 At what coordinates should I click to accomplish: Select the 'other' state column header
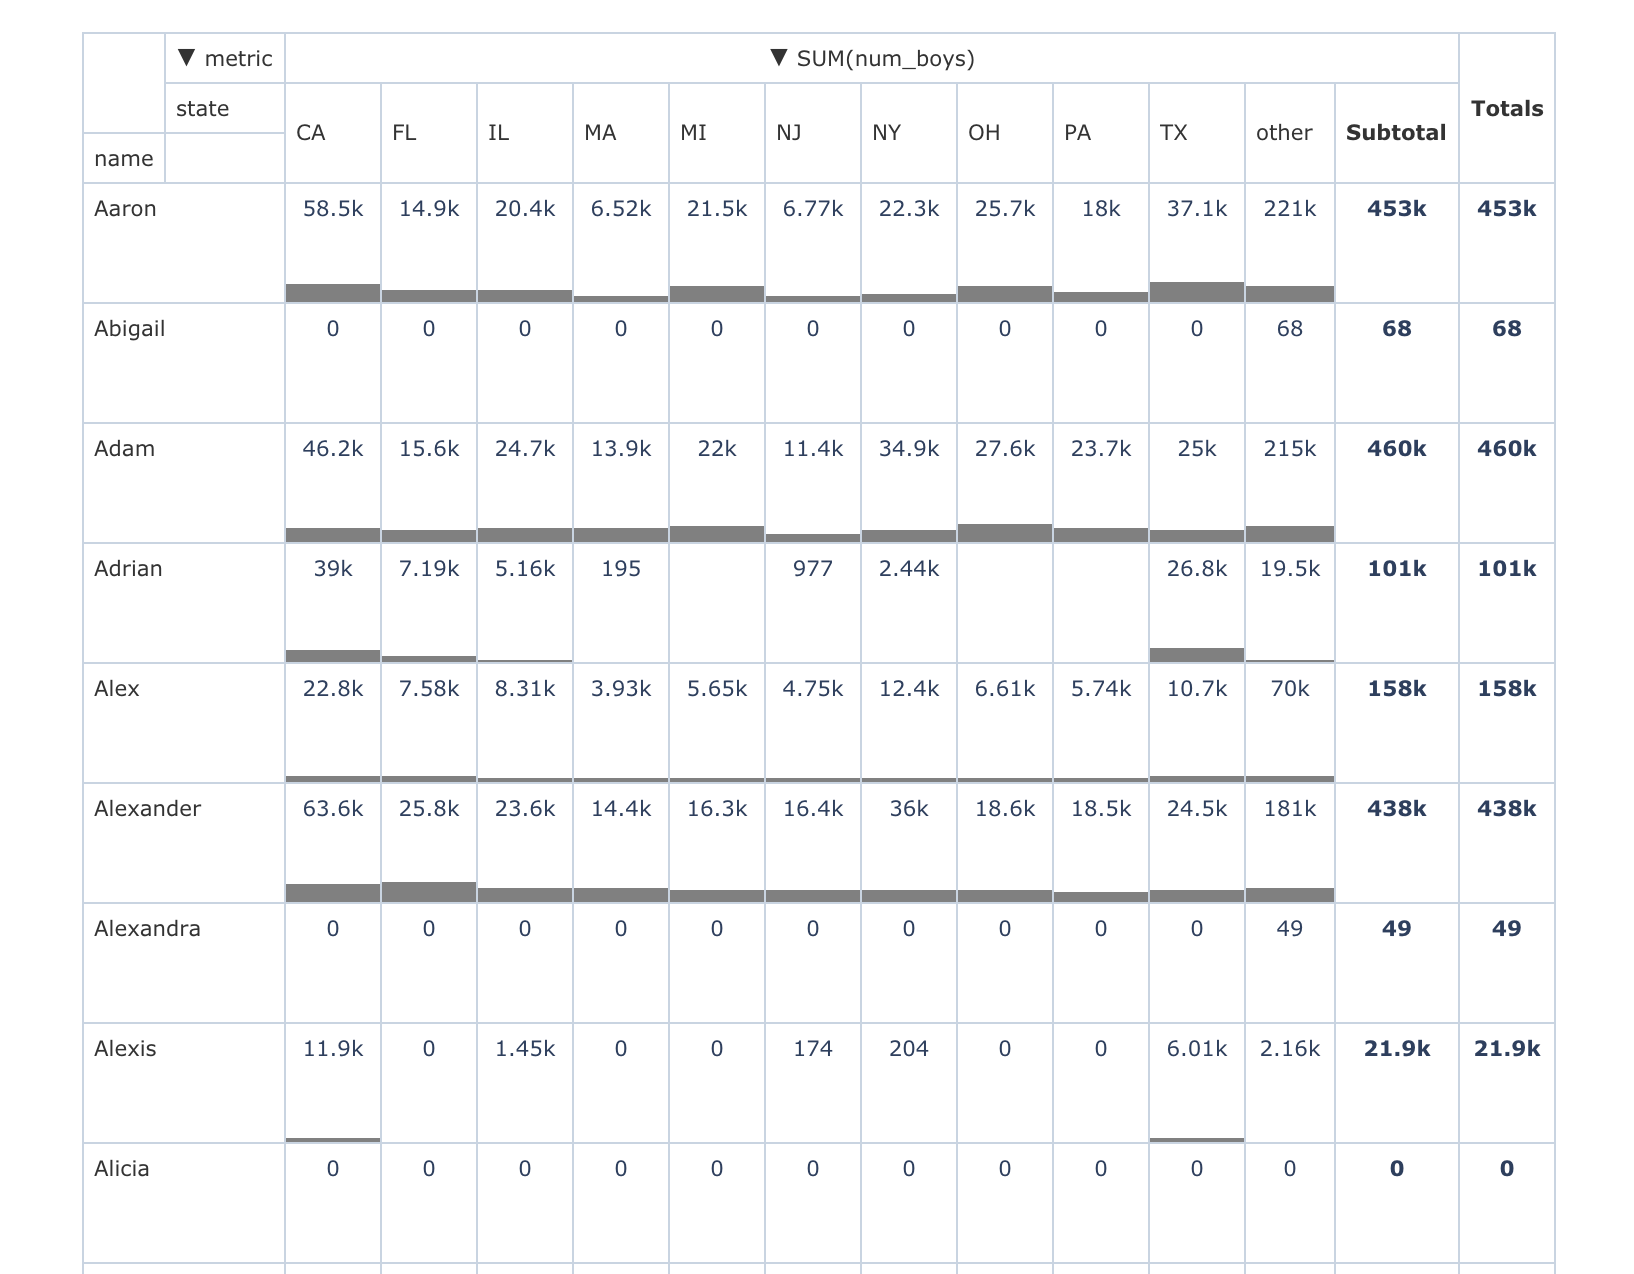(1286, 132)
